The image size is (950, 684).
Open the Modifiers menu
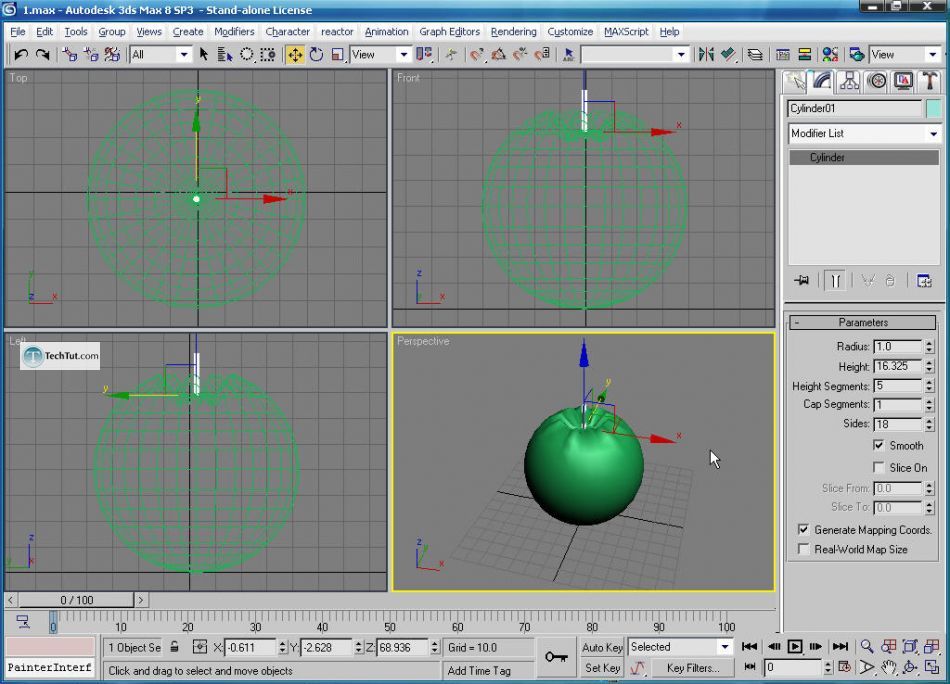[x=234, y=32]
